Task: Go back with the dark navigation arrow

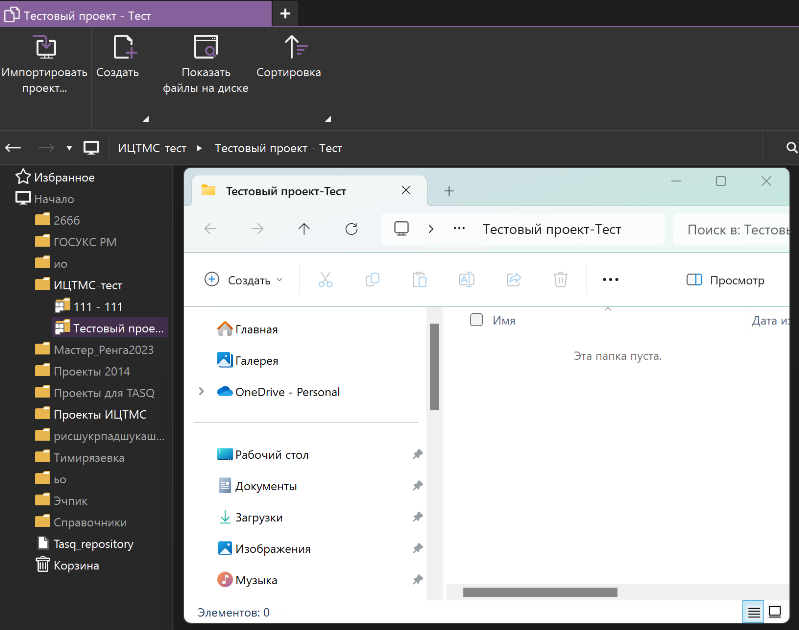Action: click(13, 148)
